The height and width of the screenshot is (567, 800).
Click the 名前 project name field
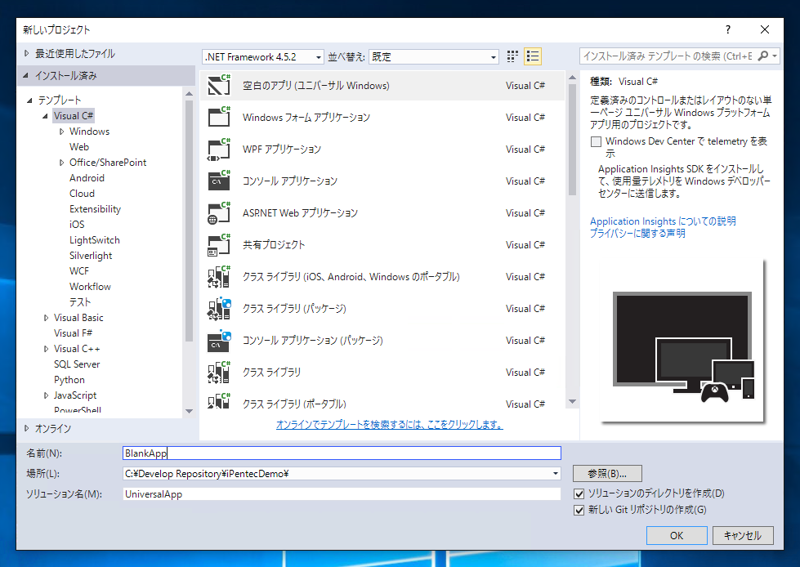pyautogui.click(x=341, y=453)
